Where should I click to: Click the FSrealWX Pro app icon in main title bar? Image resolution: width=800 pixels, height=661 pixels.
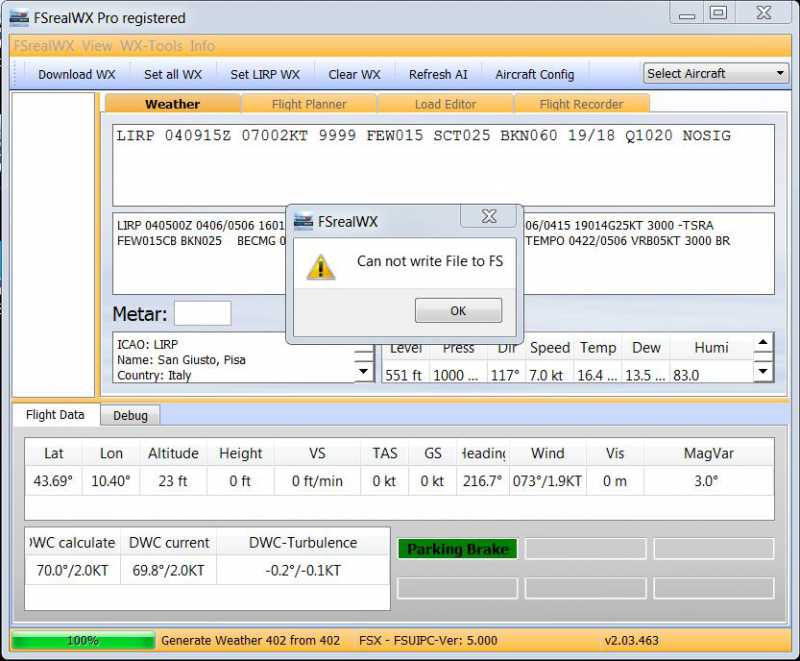click(x=19, y=18)
